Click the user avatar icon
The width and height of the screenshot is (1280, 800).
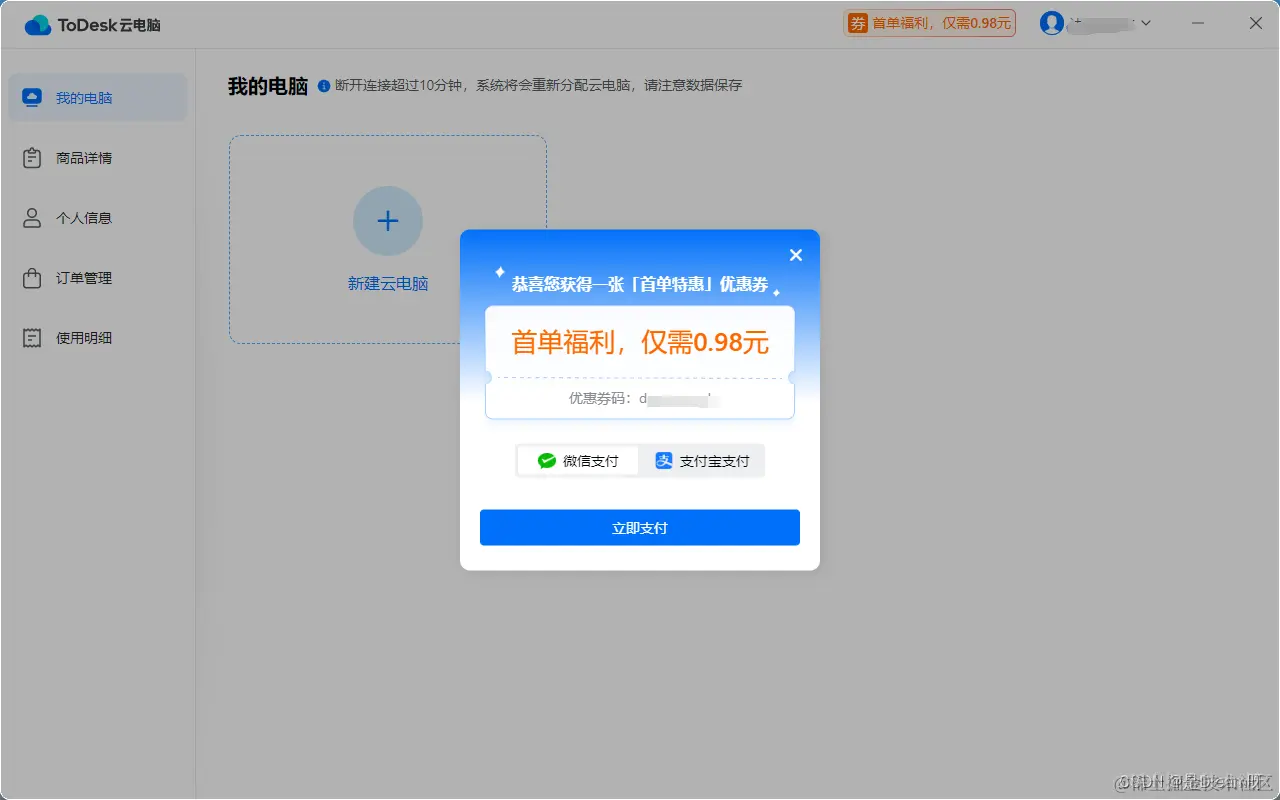1051,22
